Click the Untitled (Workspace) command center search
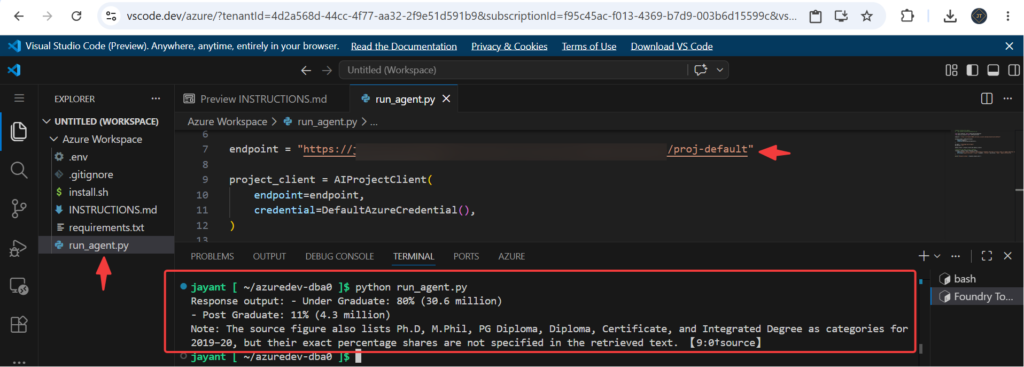This screenshot has height=367, width=1024. [x=513, y=70]
